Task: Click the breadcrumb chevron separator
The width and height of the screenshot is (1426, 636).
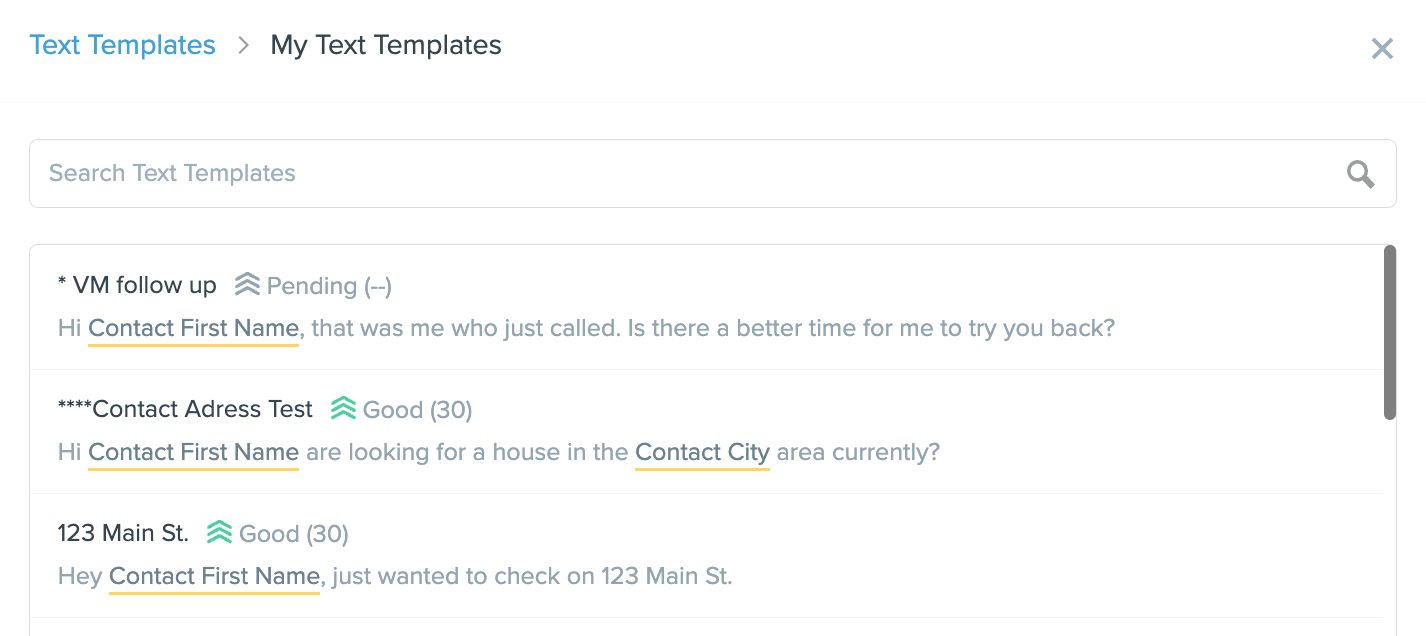Action: click(x=243, y=45)
